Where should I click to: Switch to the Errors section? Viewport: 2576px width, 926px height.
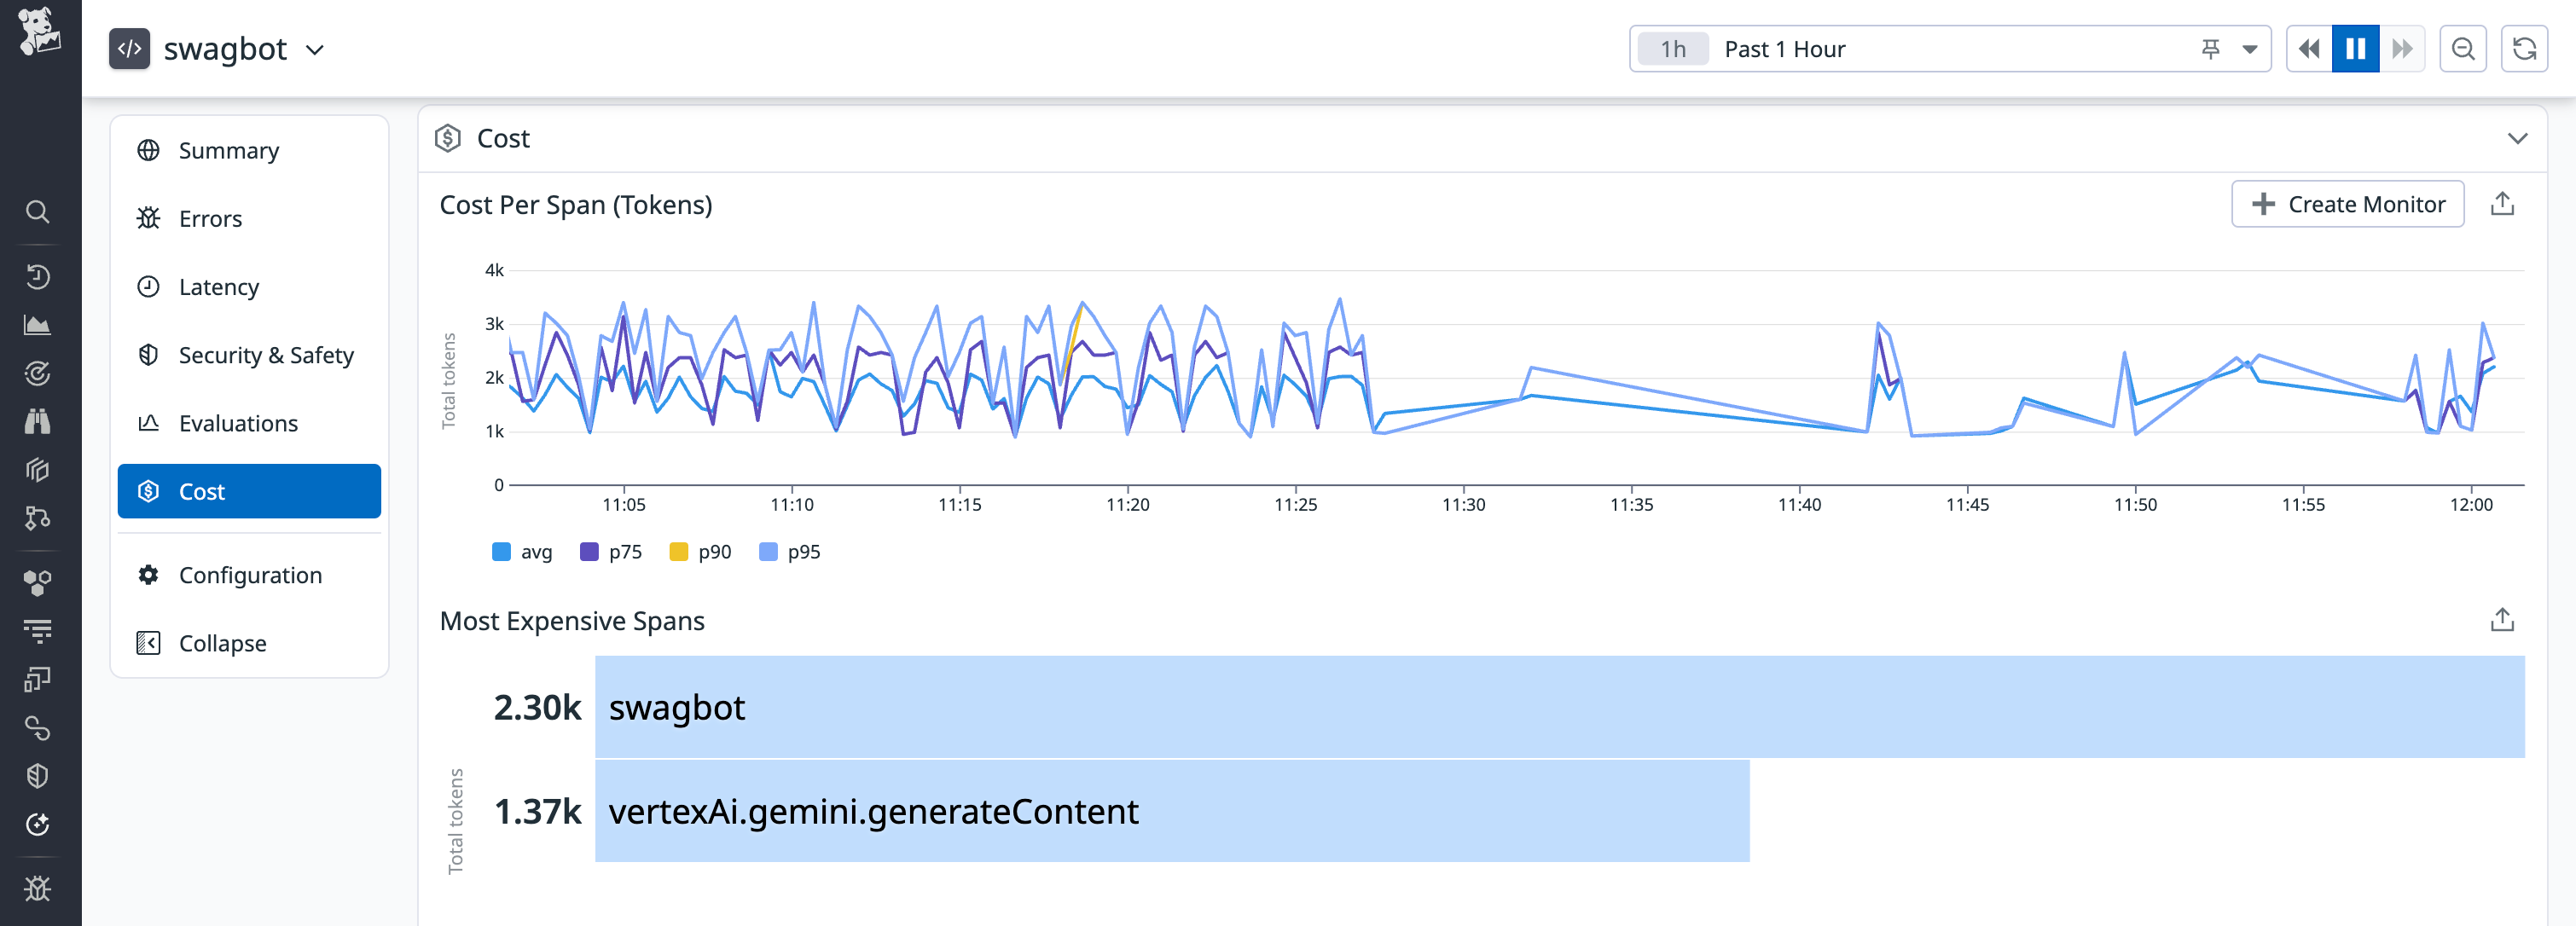[x=210, y=218]
